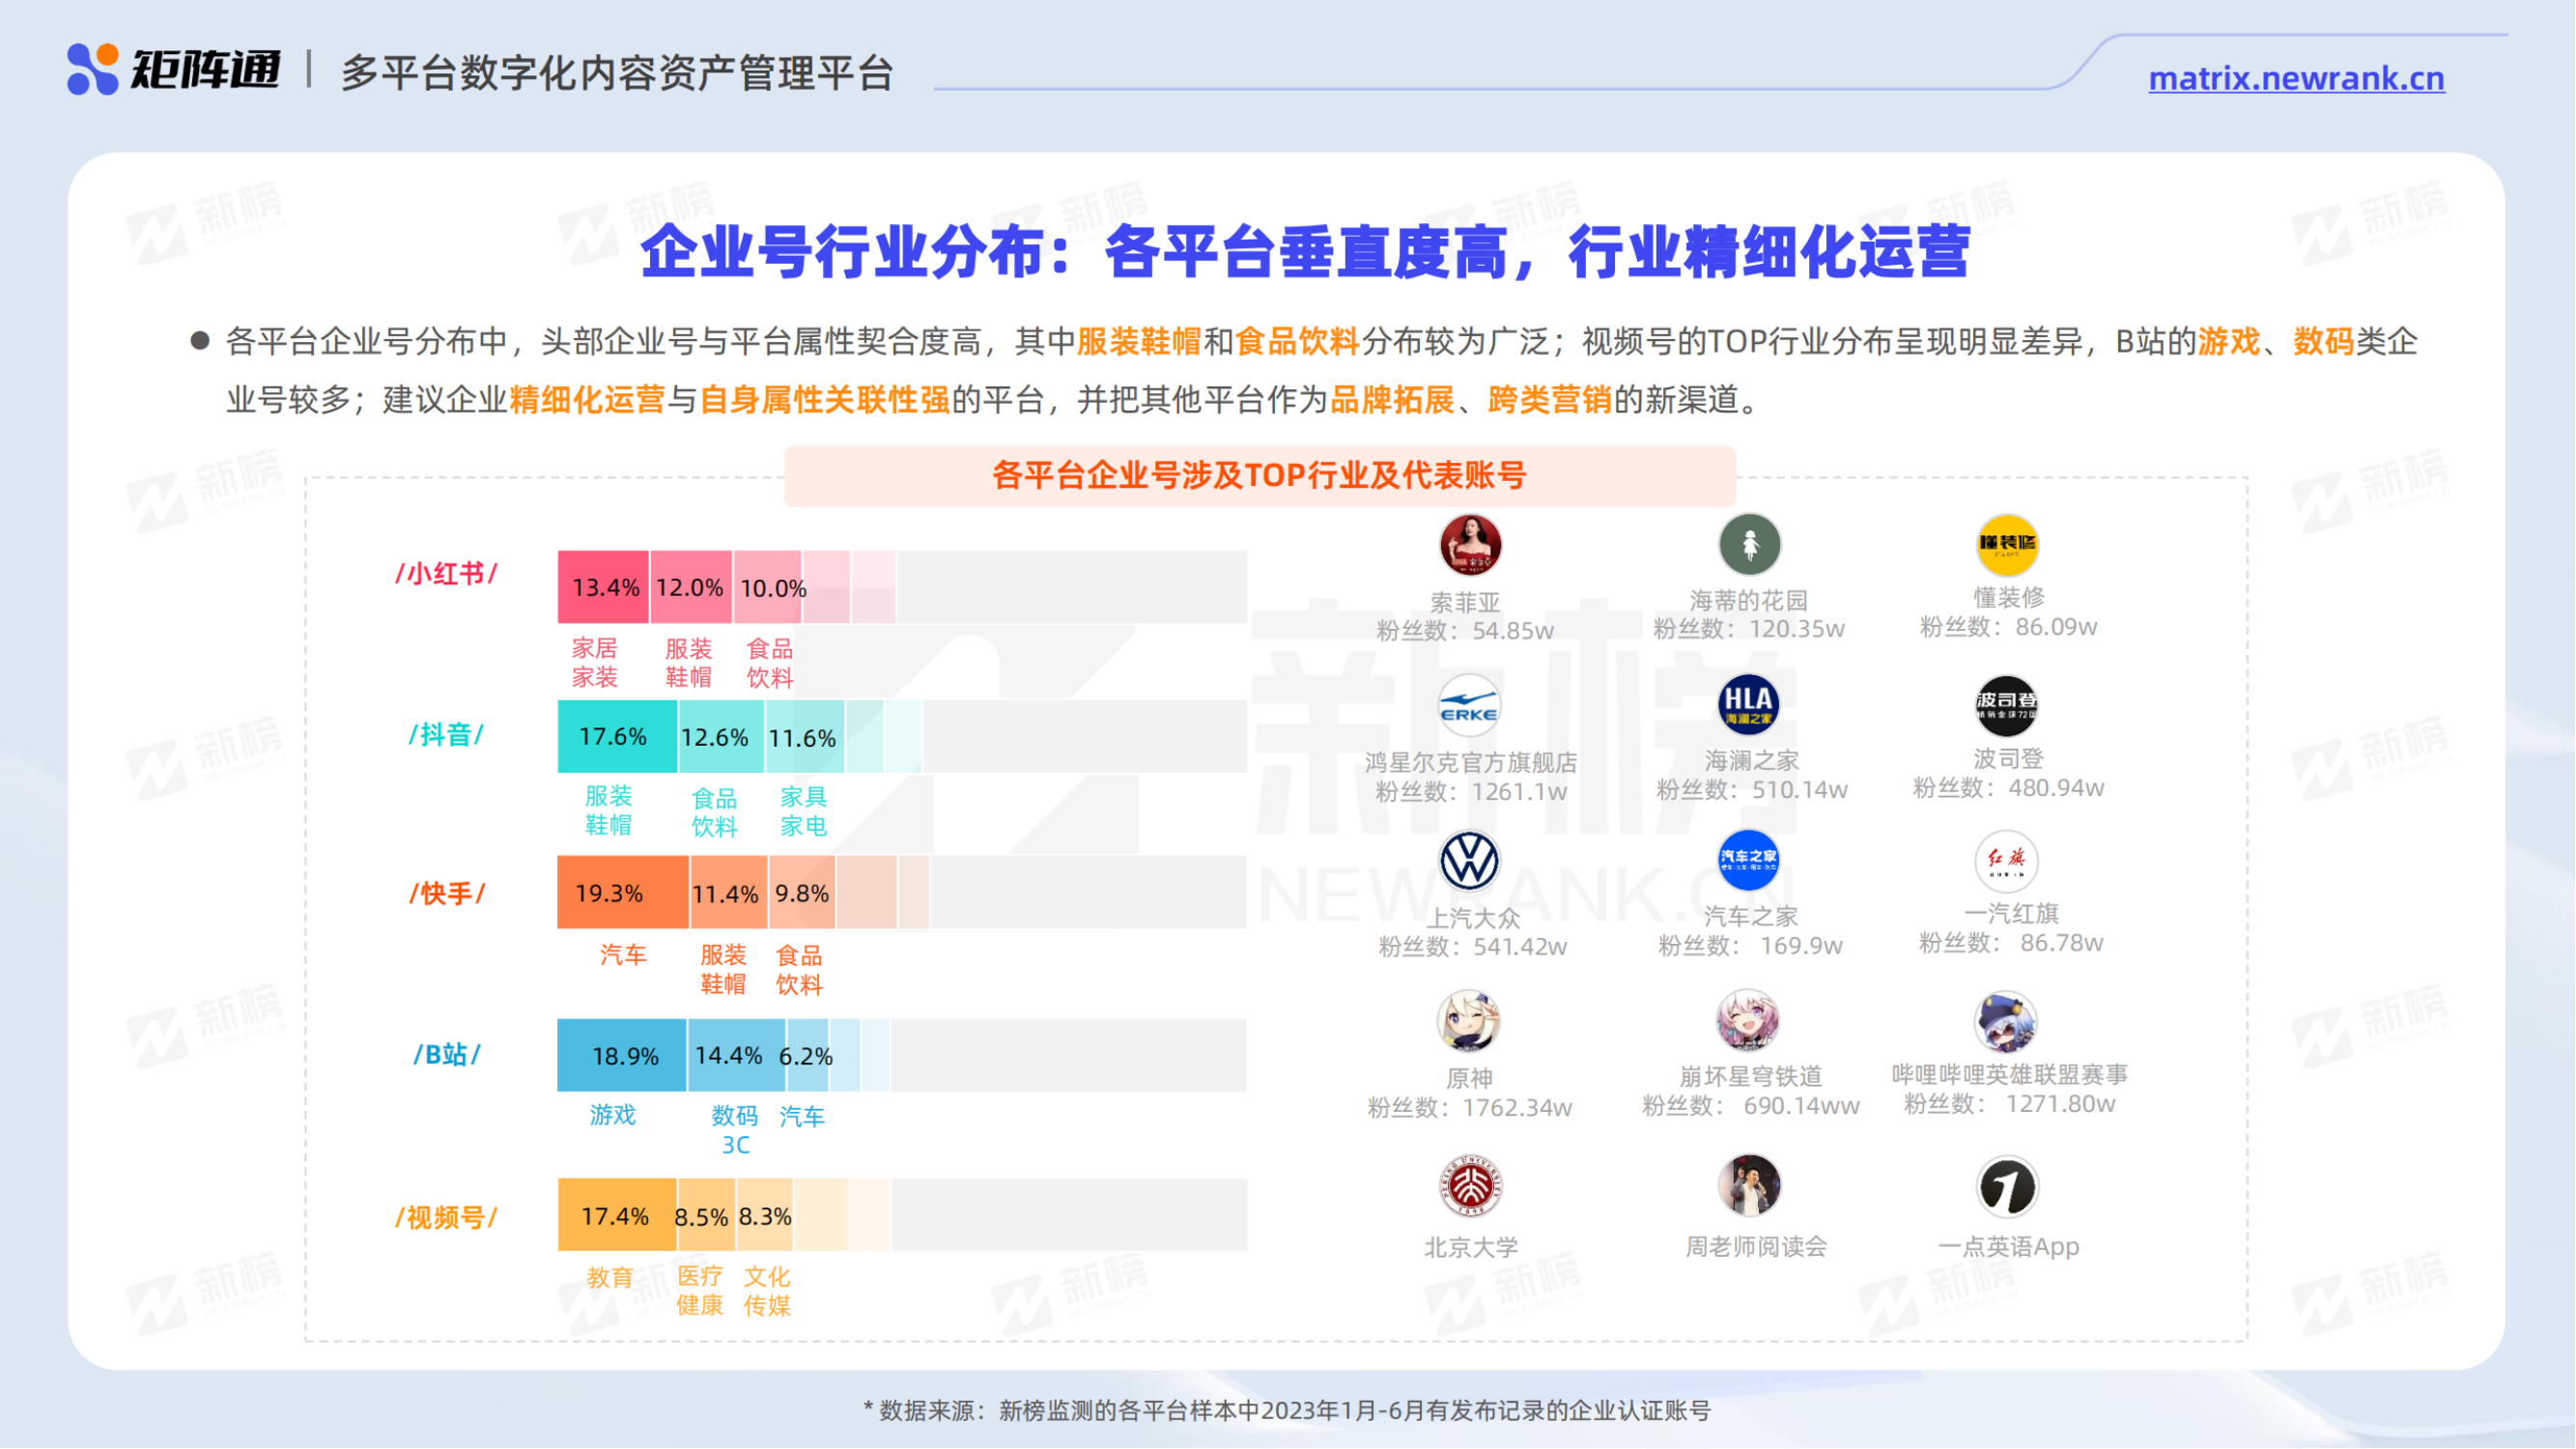Image resolution: width=2576 pixels, height=1449 pixels.
Task: Click the highlighted 精细化运营 text
Action: pos(588,401)
